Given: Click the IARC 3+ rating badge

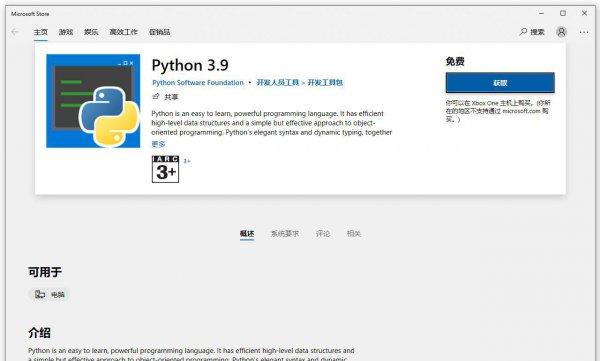Looking at the screenshot, I should pyautogui.click(x=165, y=169).
